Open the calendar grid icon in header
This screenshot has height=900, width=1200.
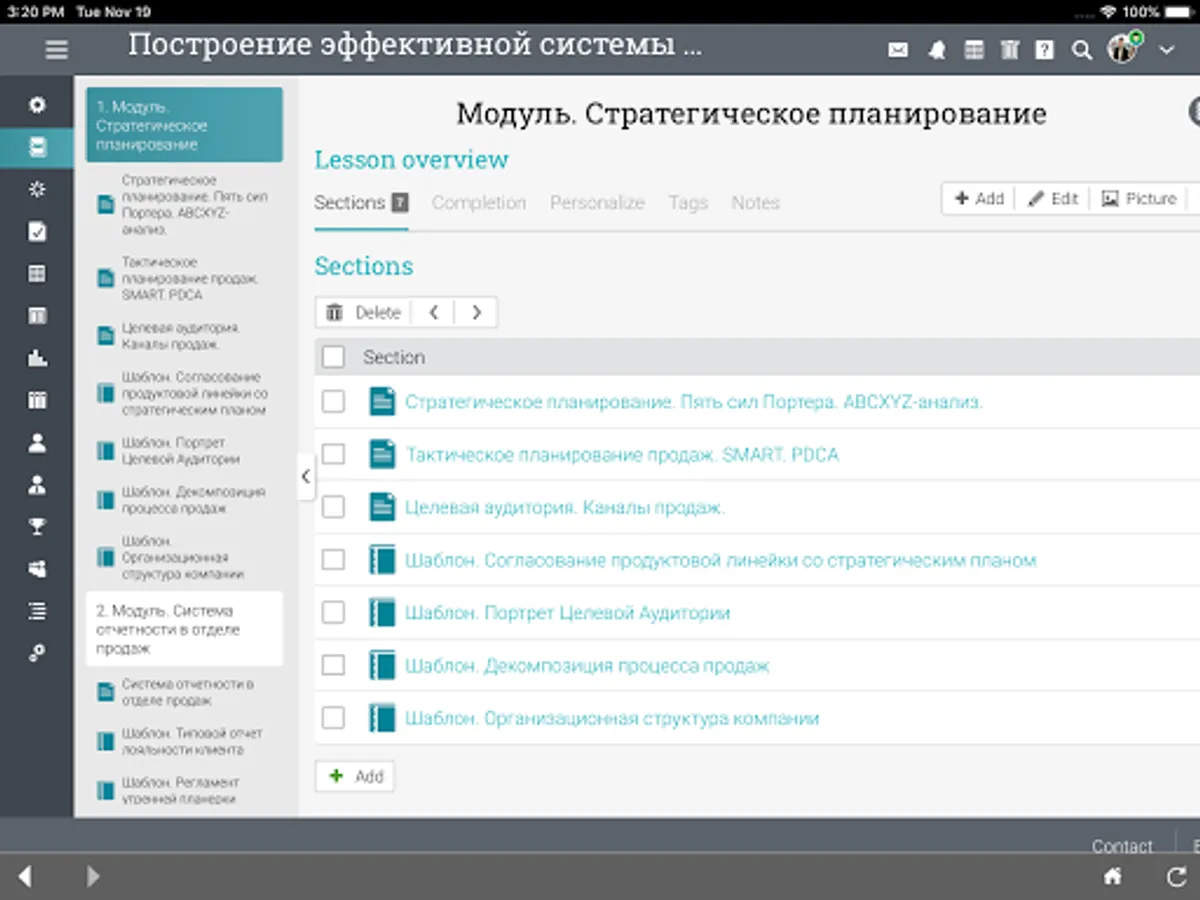[973, 50]
